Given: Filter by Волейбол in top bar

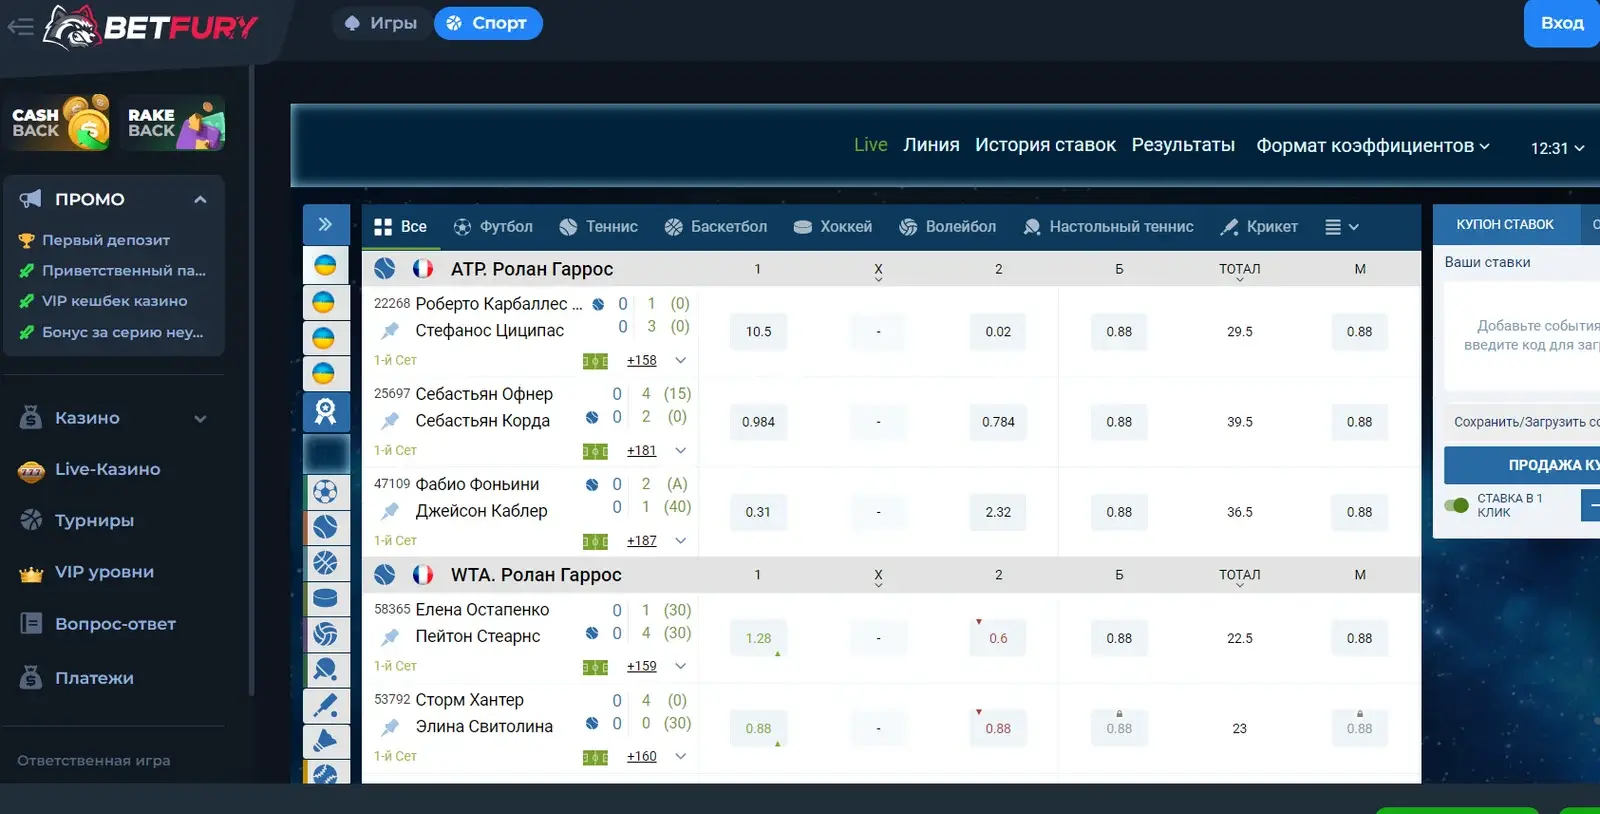Looking at the screenshot, I should (947, 227).
